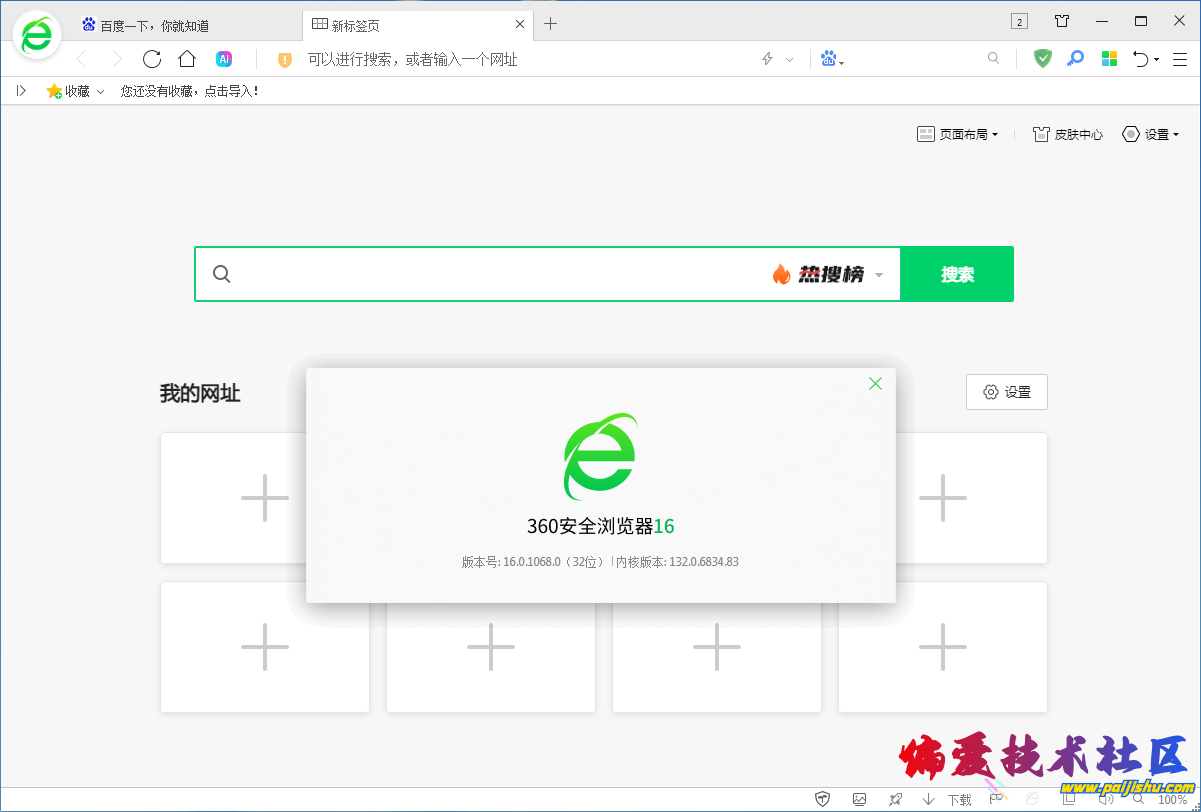Click the green 搜索 search button
The height and width of the screenshot is (812, 1201).
[957, 273]
